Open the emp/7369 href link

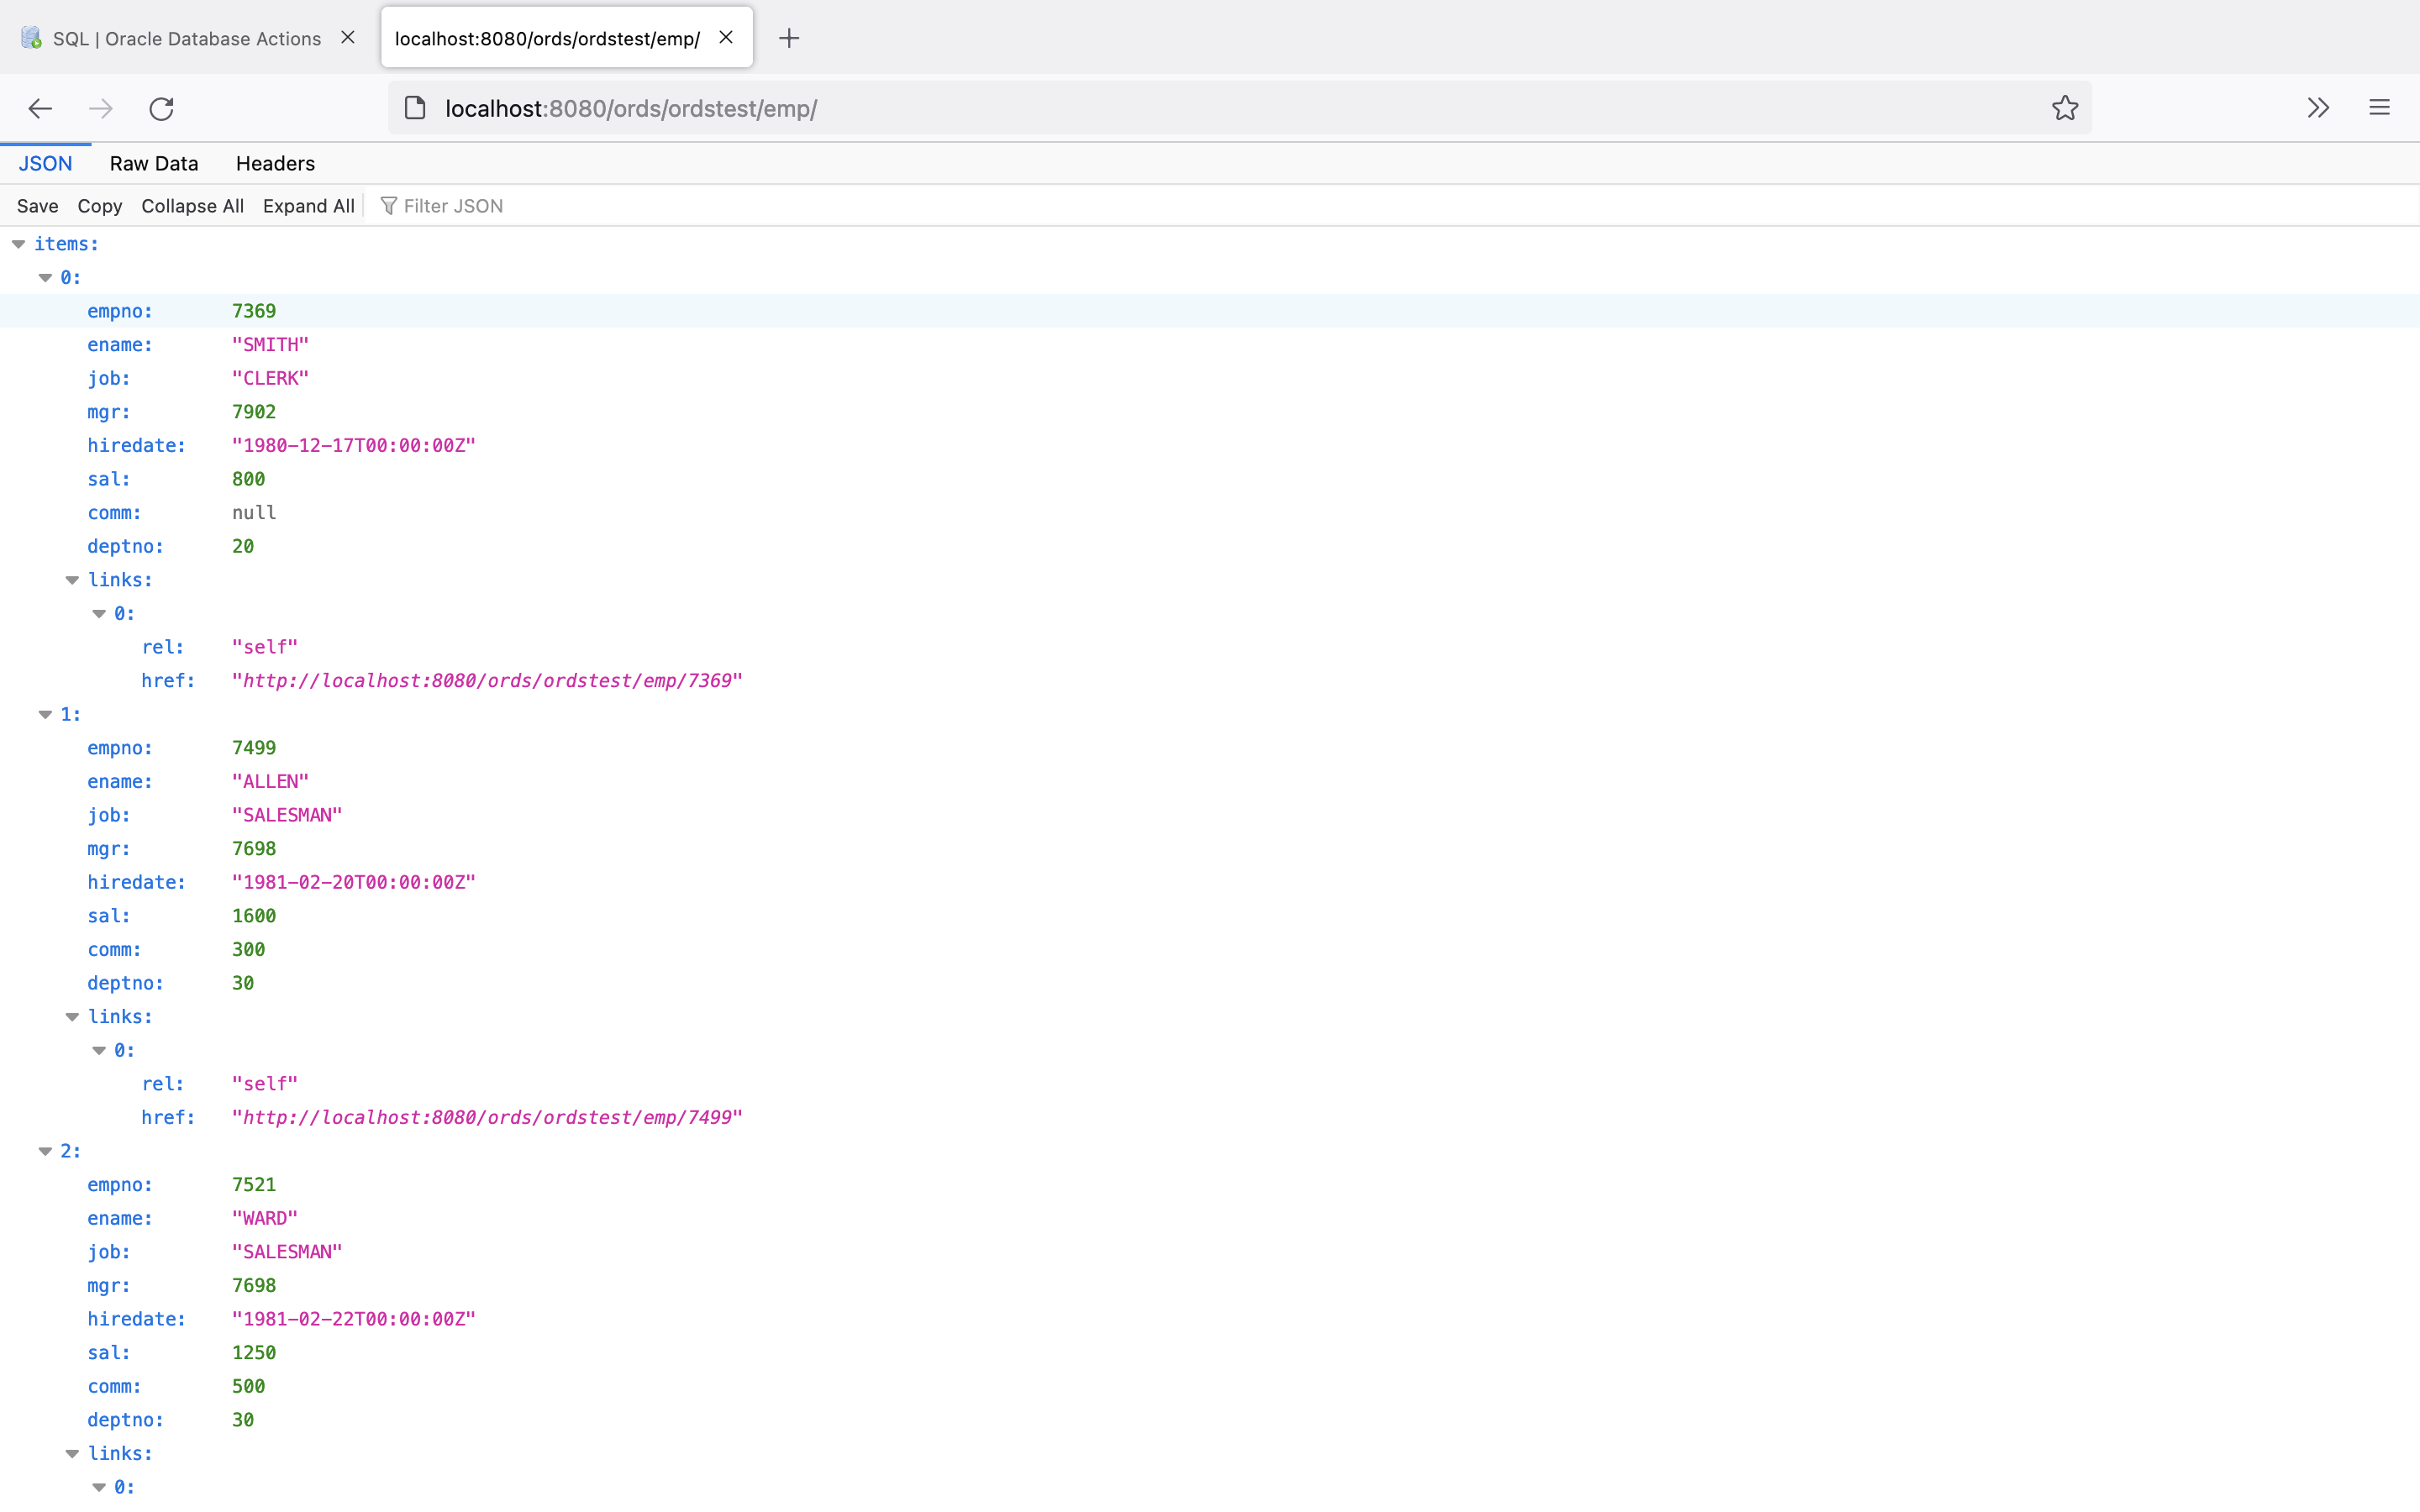[x=487, y=681]
